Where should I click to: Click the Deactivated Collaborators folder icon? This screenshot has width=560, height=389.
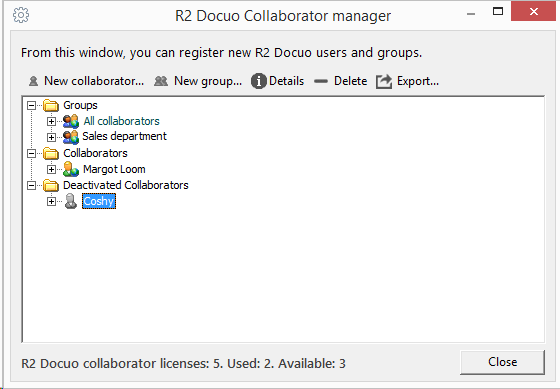coord(51,185)
